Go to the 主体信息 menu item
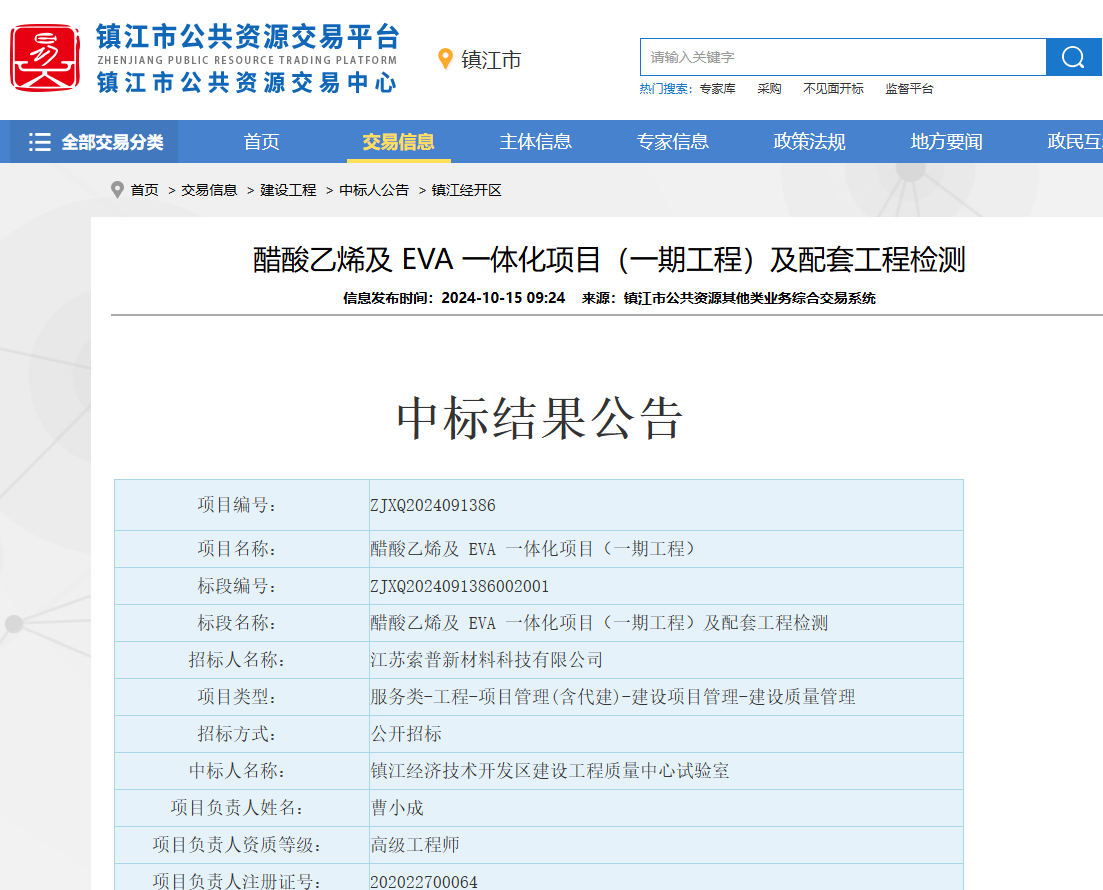The width and height of the screenshot is (1103, 890). click(x=535, y=142)
